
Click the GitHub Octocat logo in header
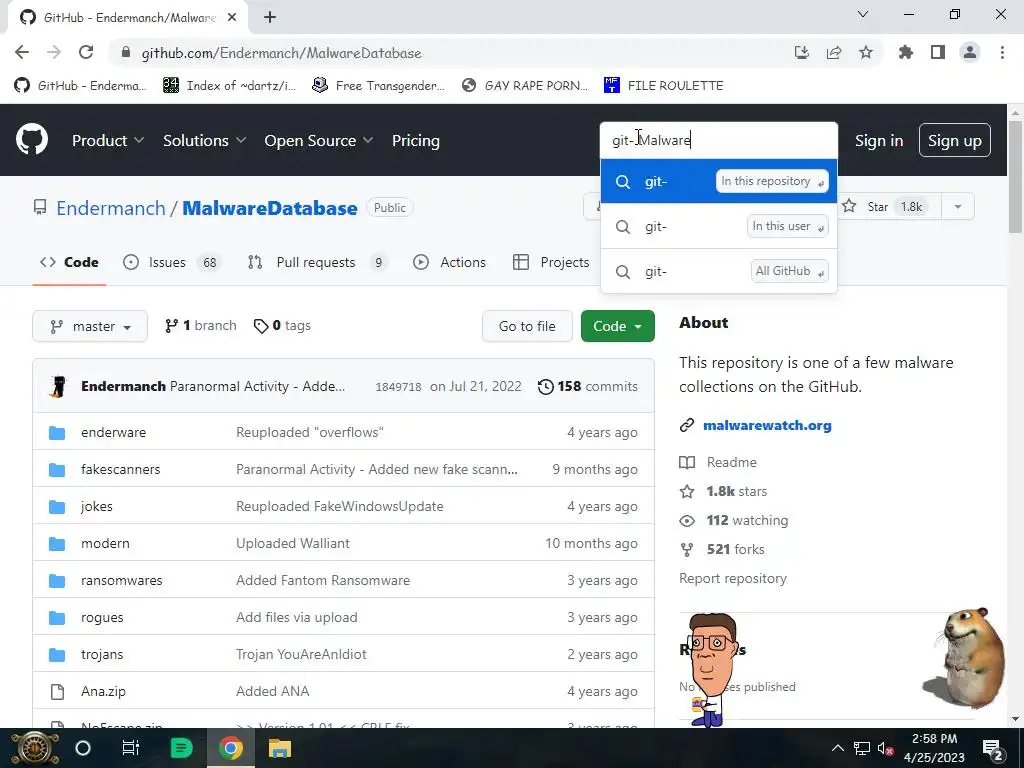(x=32, y=140)
